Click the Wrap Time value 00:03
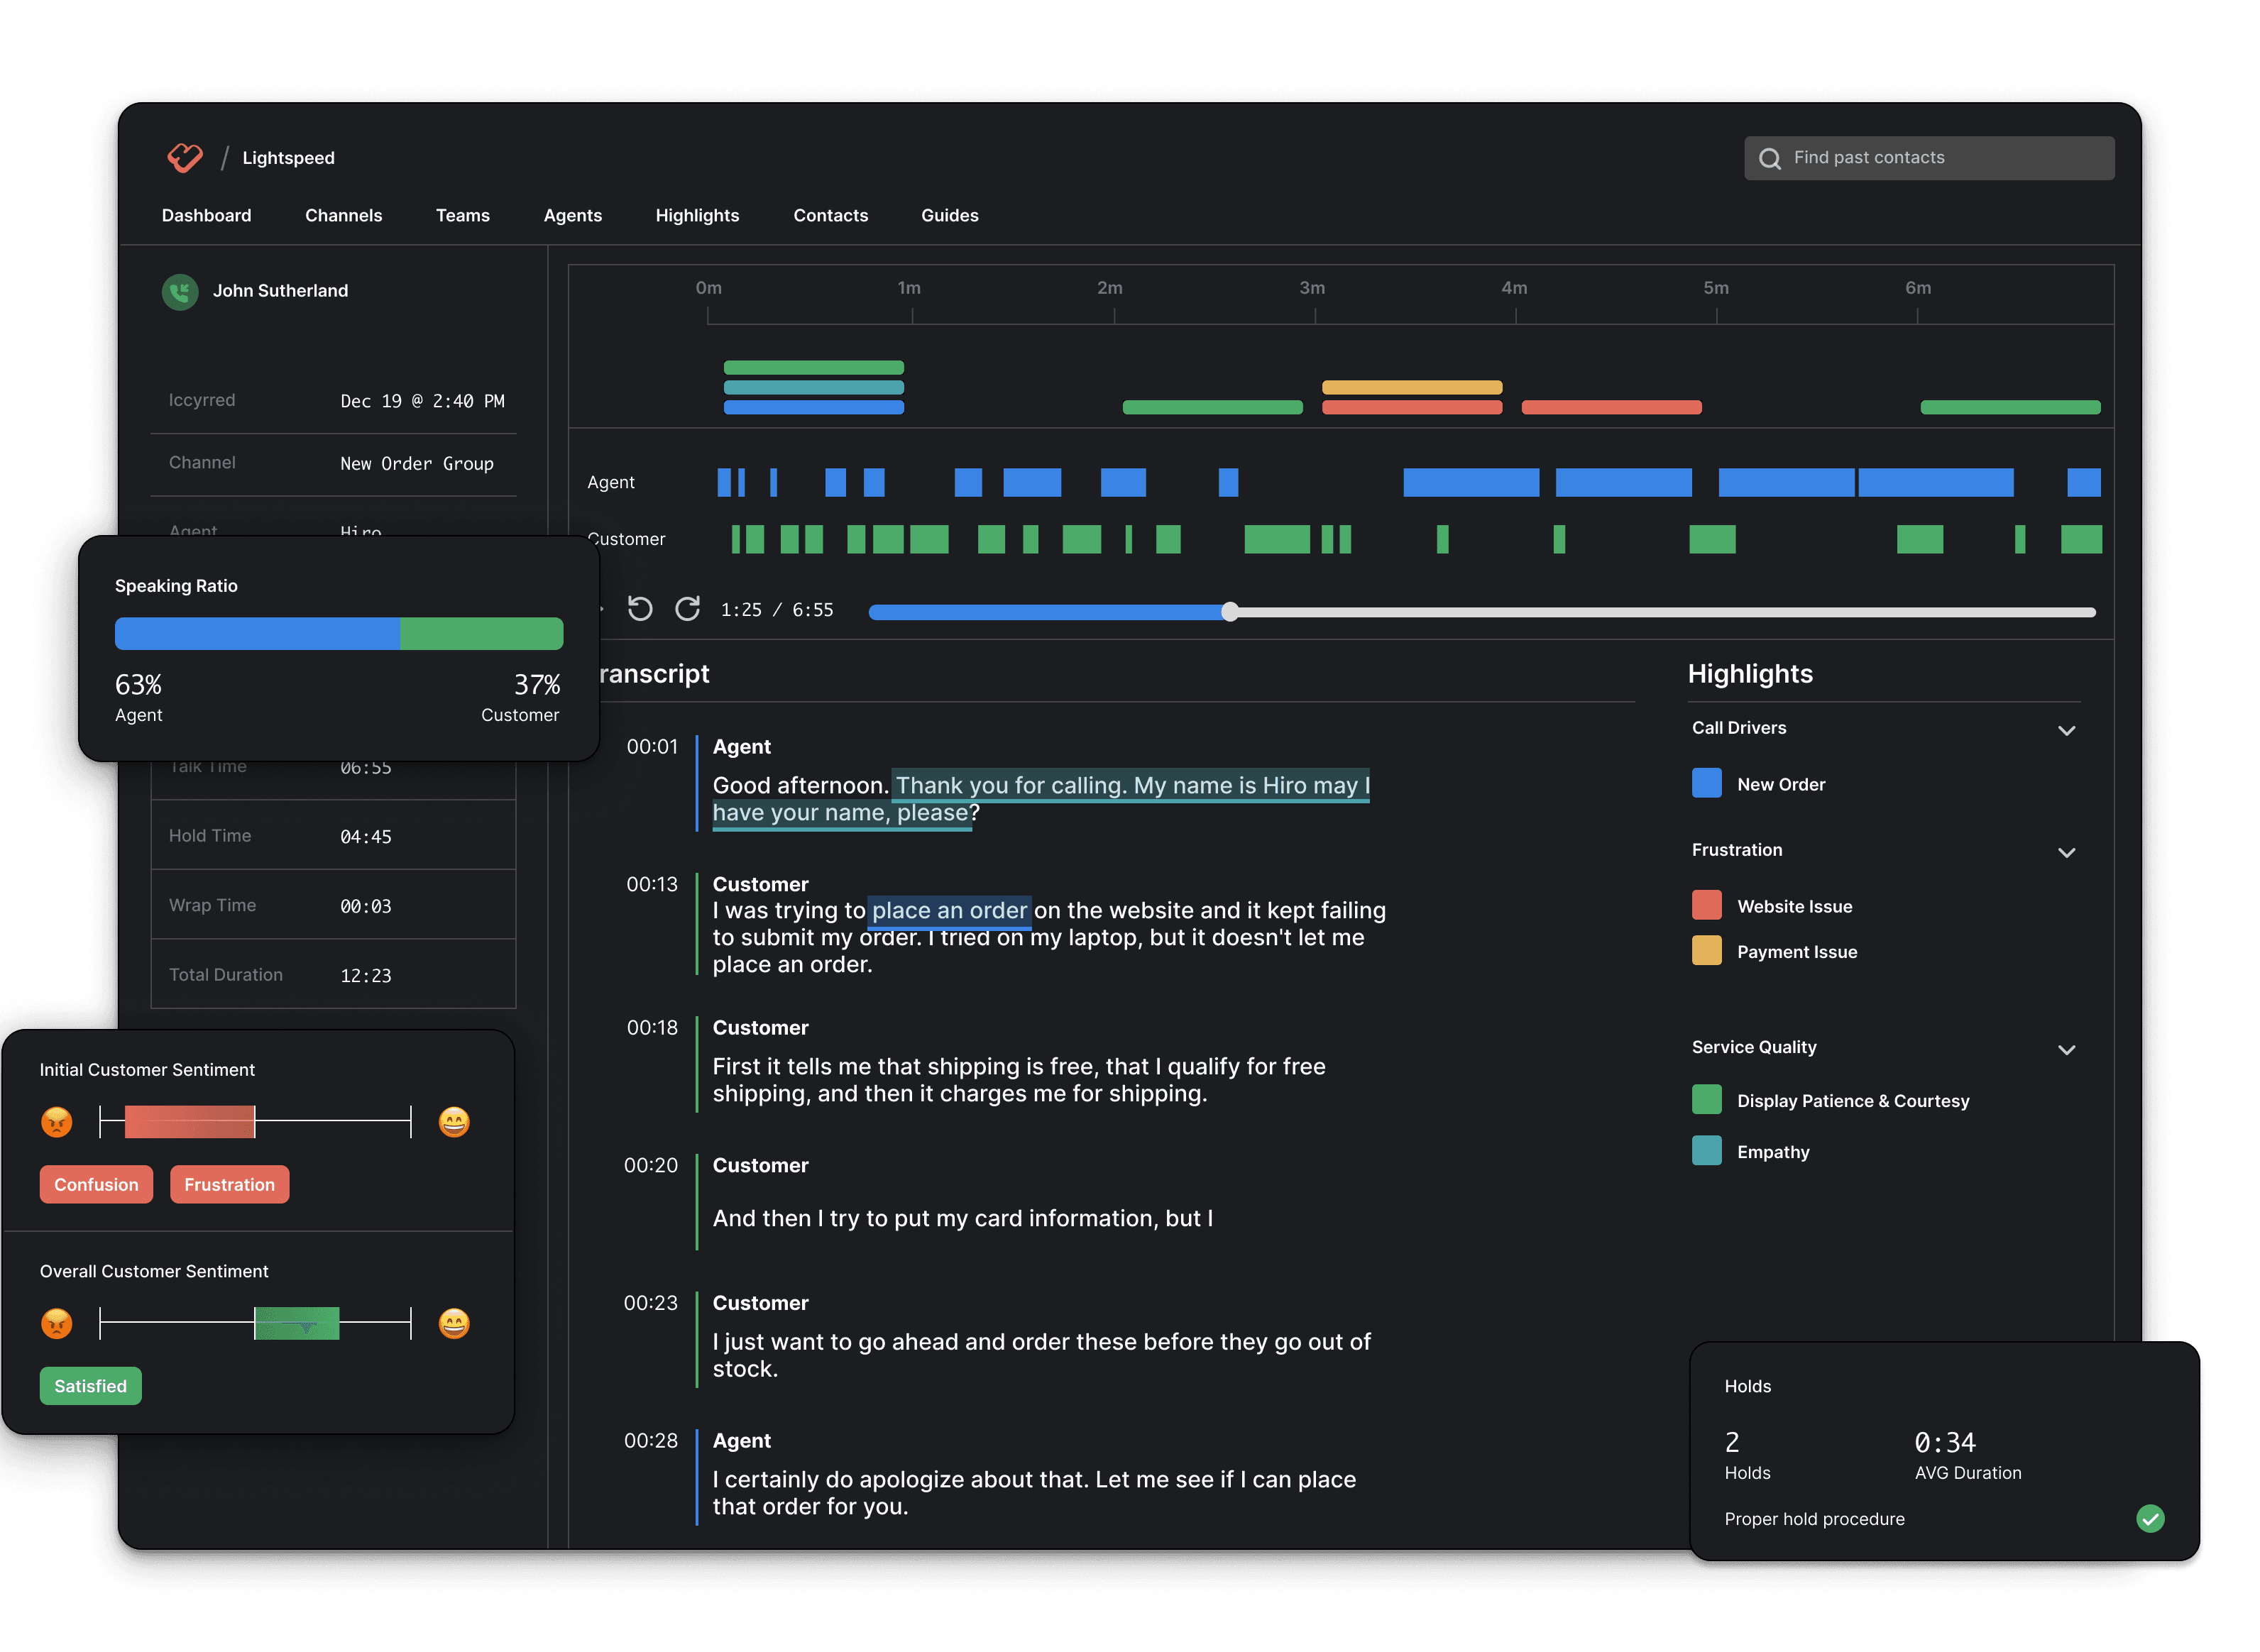Image resolution: width=2260 pixels, height=1652 pixels. [x=366, y=906]
